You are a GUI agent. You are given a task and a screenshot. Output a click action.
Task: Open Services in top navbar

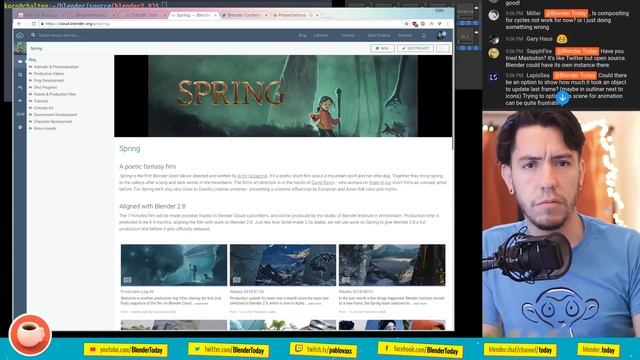point(405,36)
